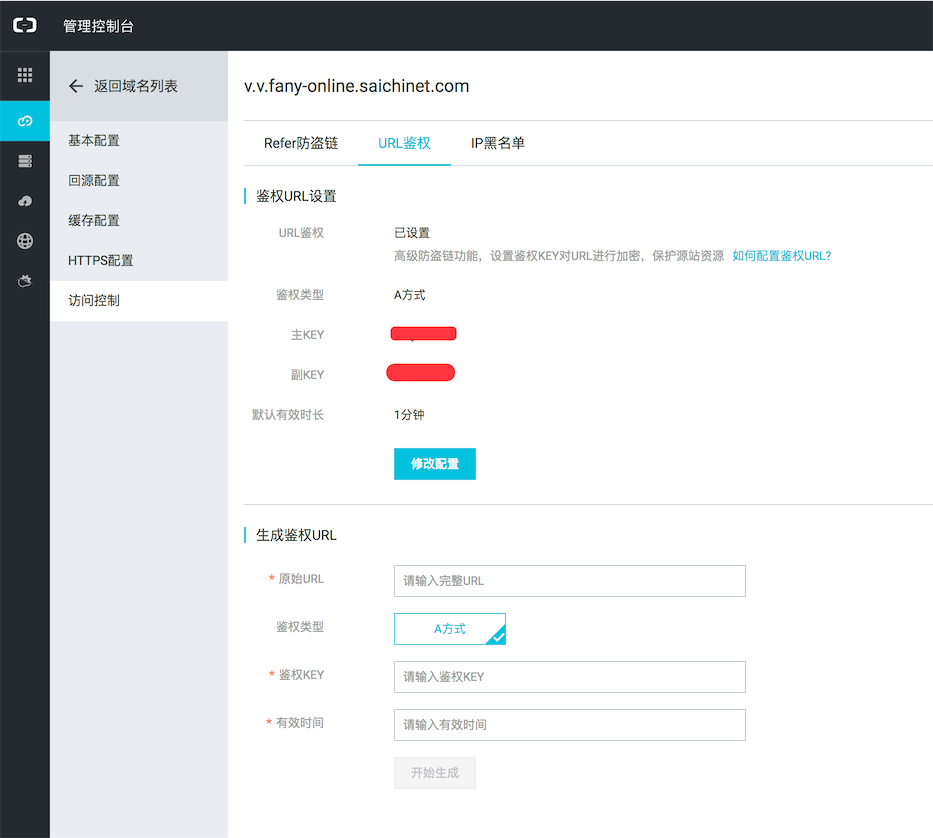Click the 鉴权URL设置 section heading

point(296,196)
